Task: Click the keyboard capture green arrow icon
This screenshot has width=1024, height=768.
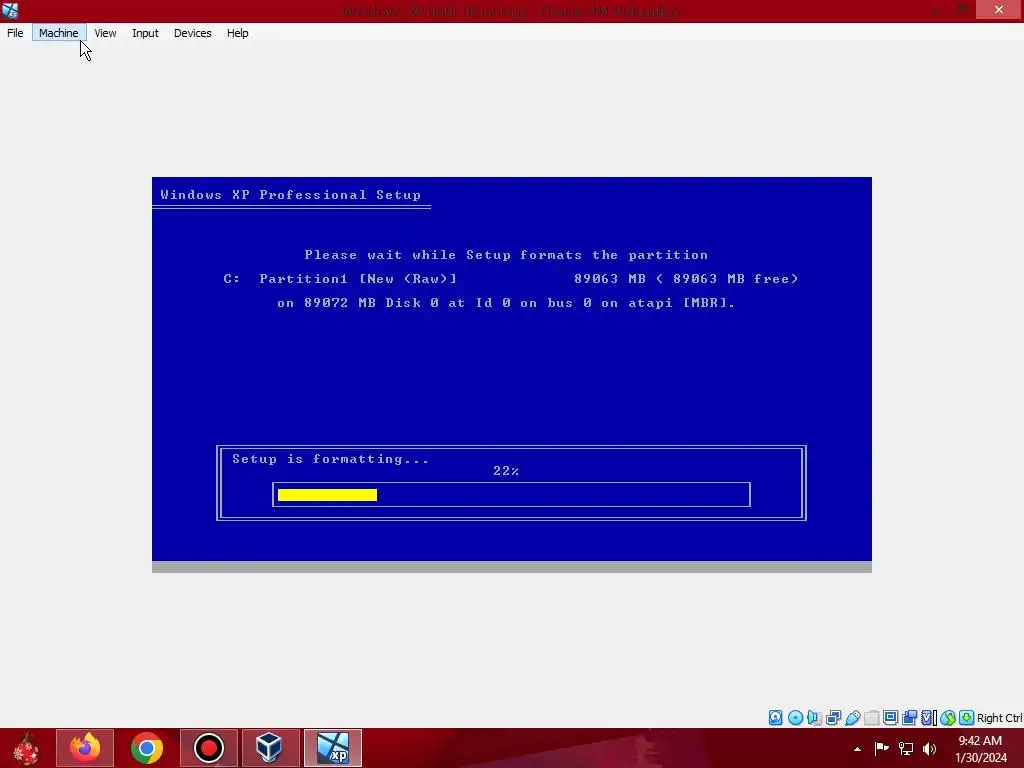Action: point(967,718)
